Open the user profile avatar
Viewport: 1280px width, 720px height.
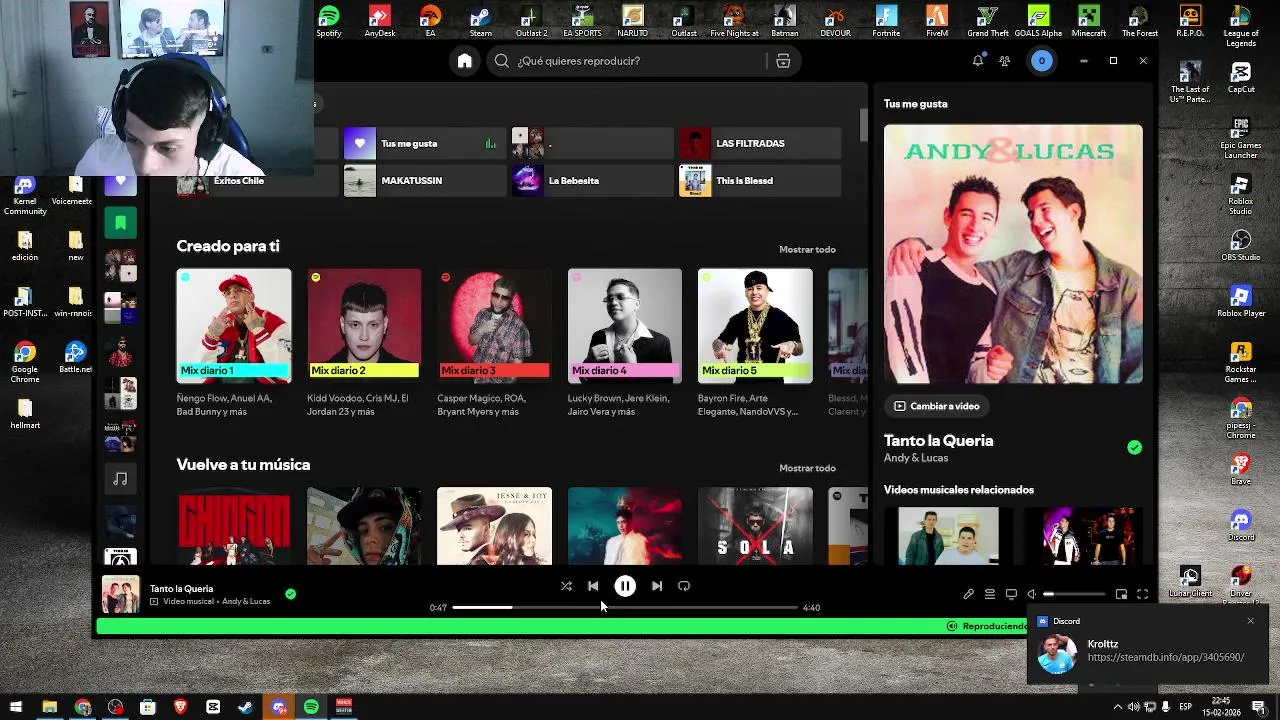[1041, 61]
